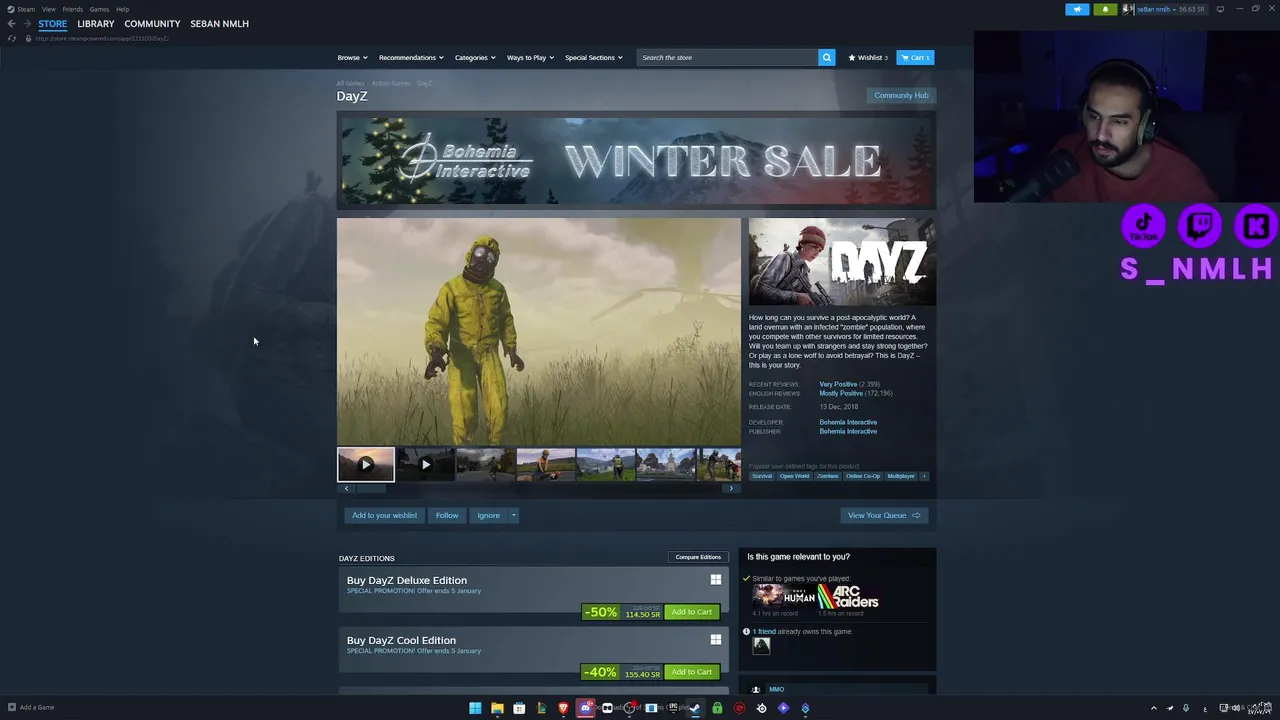Screen dimensions: 1280x720
Task: Switch to the COMMUNITY tab
Action: (x=152, y=23)
